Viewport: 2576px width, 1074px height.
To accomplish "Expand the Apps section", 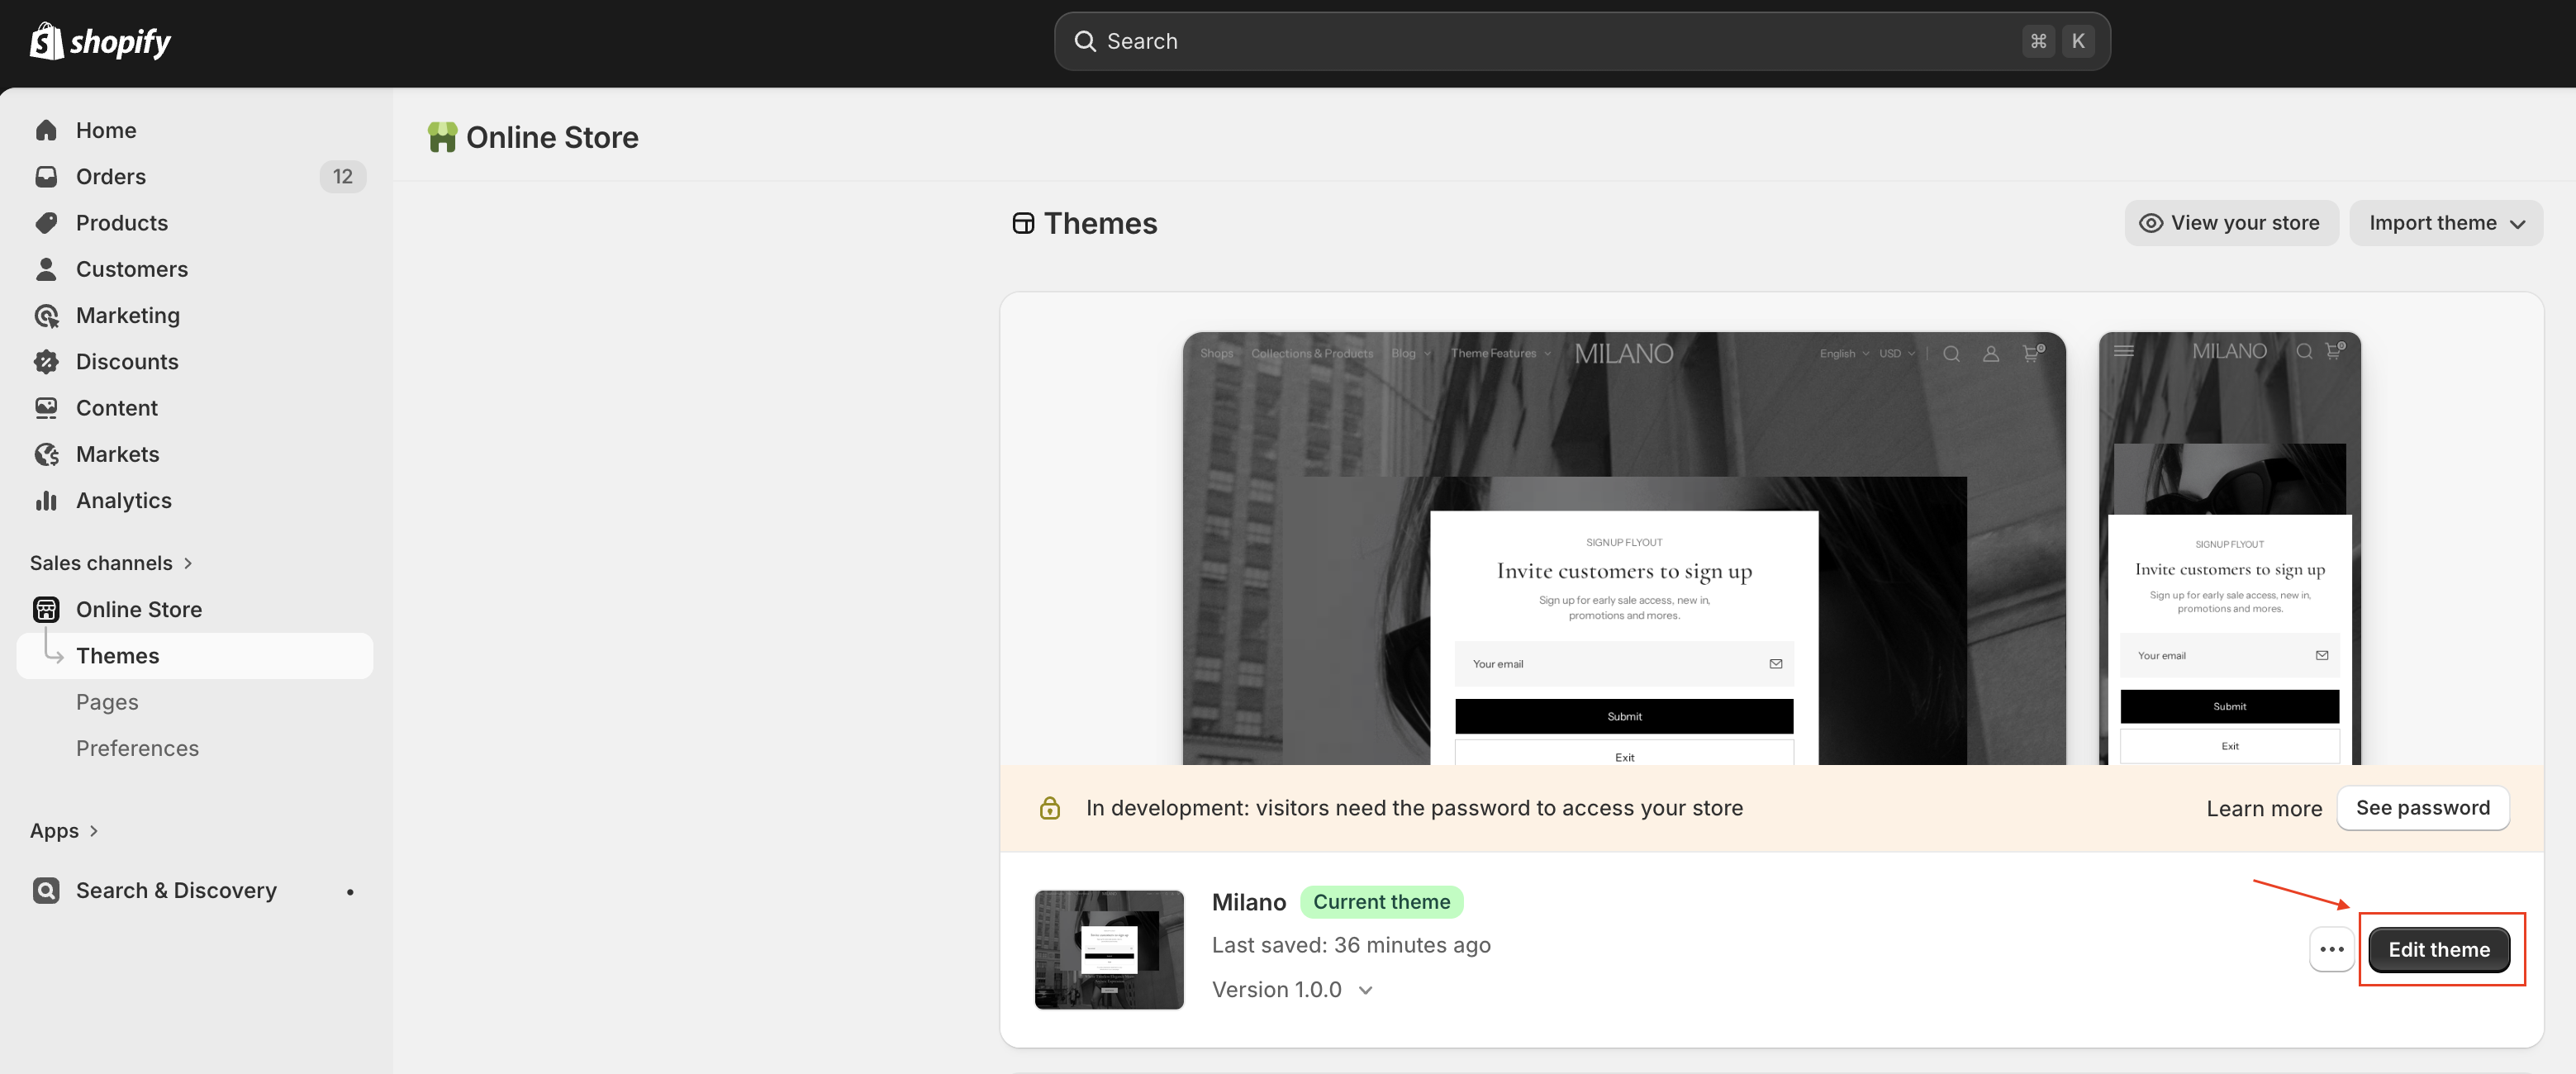I will 64,831.
